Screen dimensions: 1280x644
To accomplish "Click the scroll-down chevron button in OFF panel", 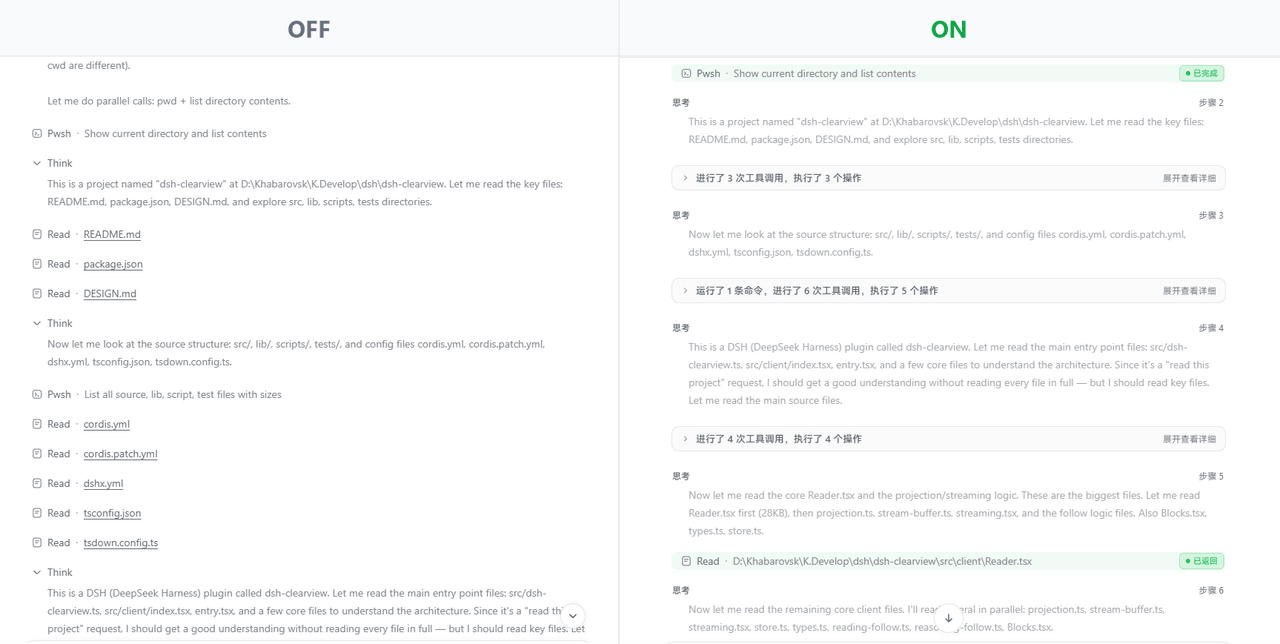I will [572, 616].
